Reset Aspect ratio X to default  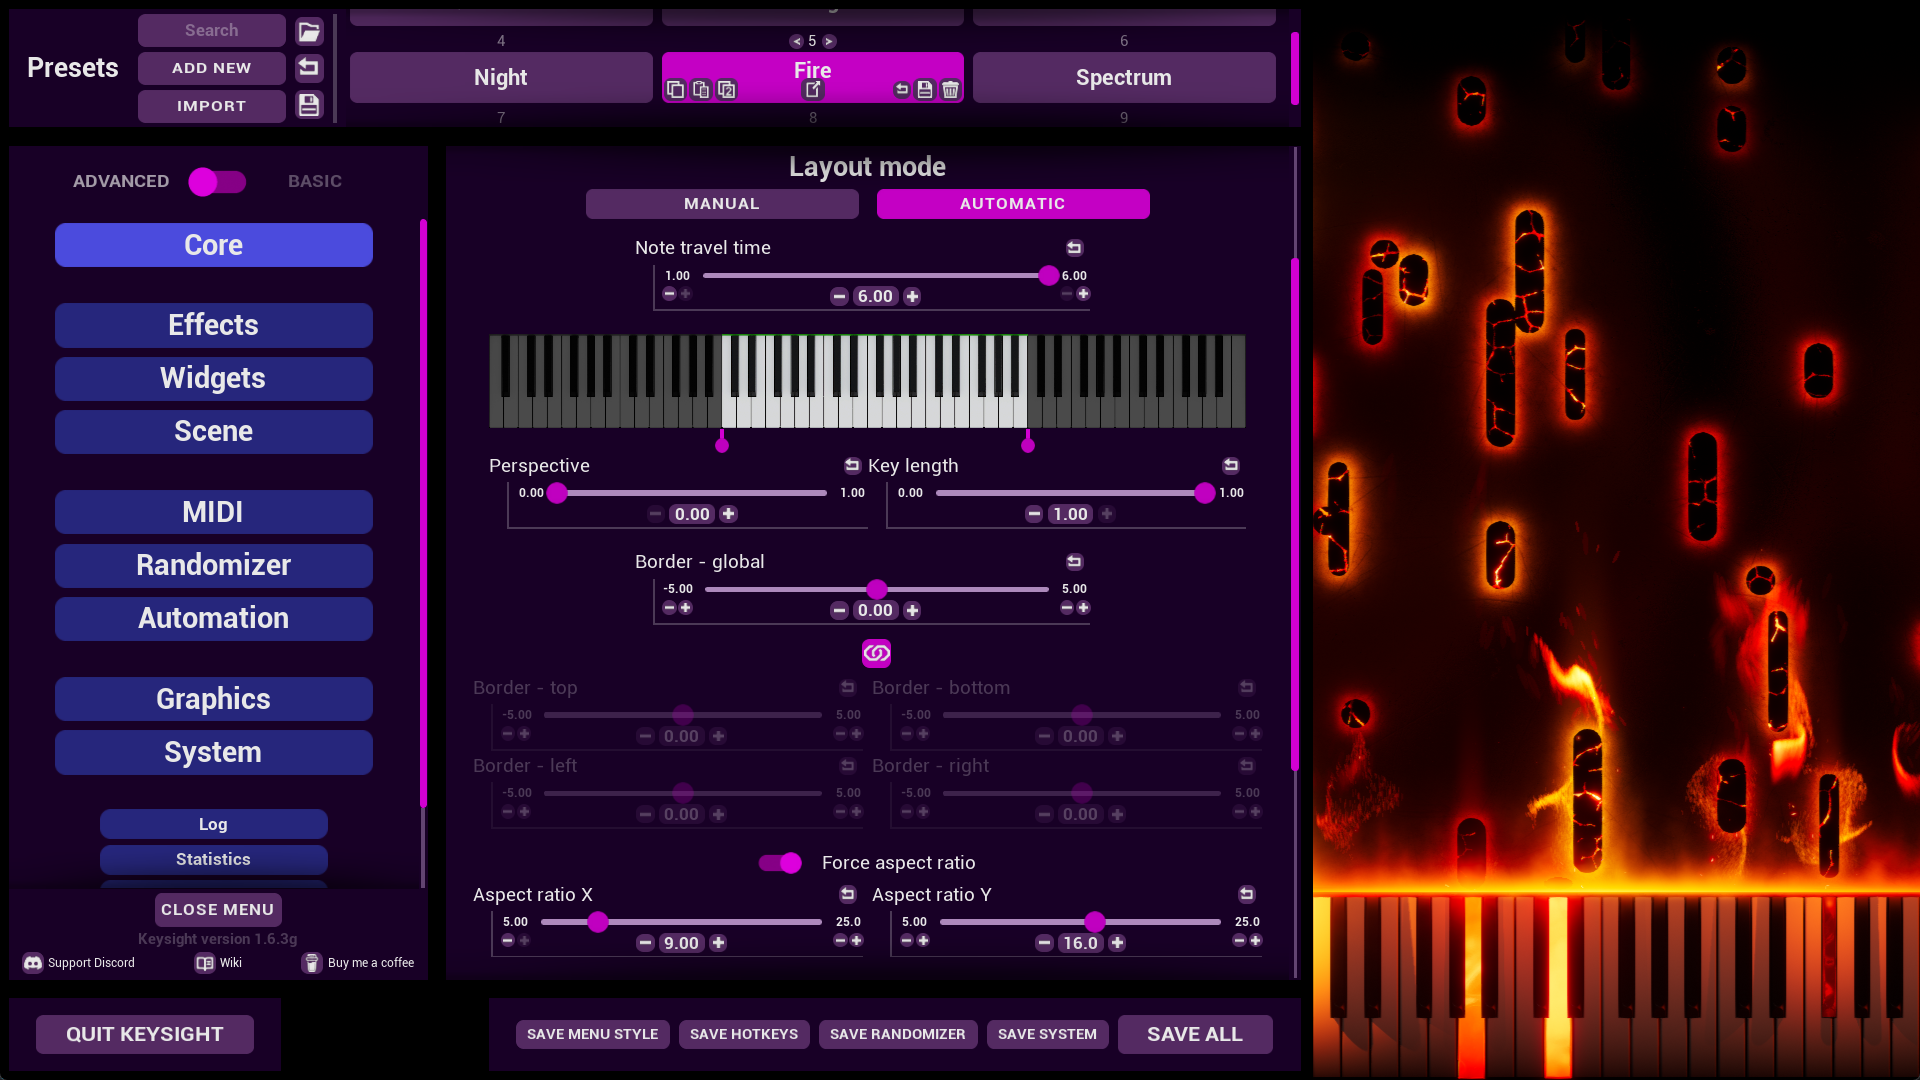pos(848,894)
